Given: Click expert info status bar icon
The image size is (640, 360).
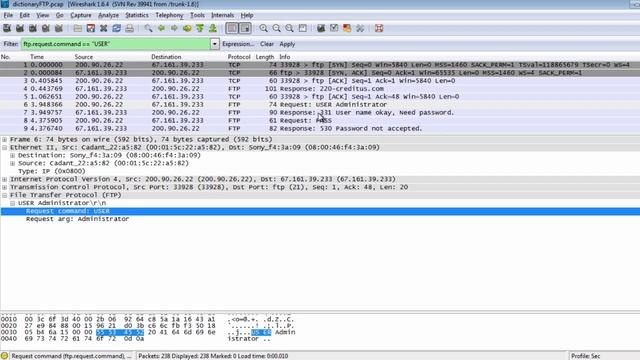Looking at the screenshot, I should [x=4, y=356].
